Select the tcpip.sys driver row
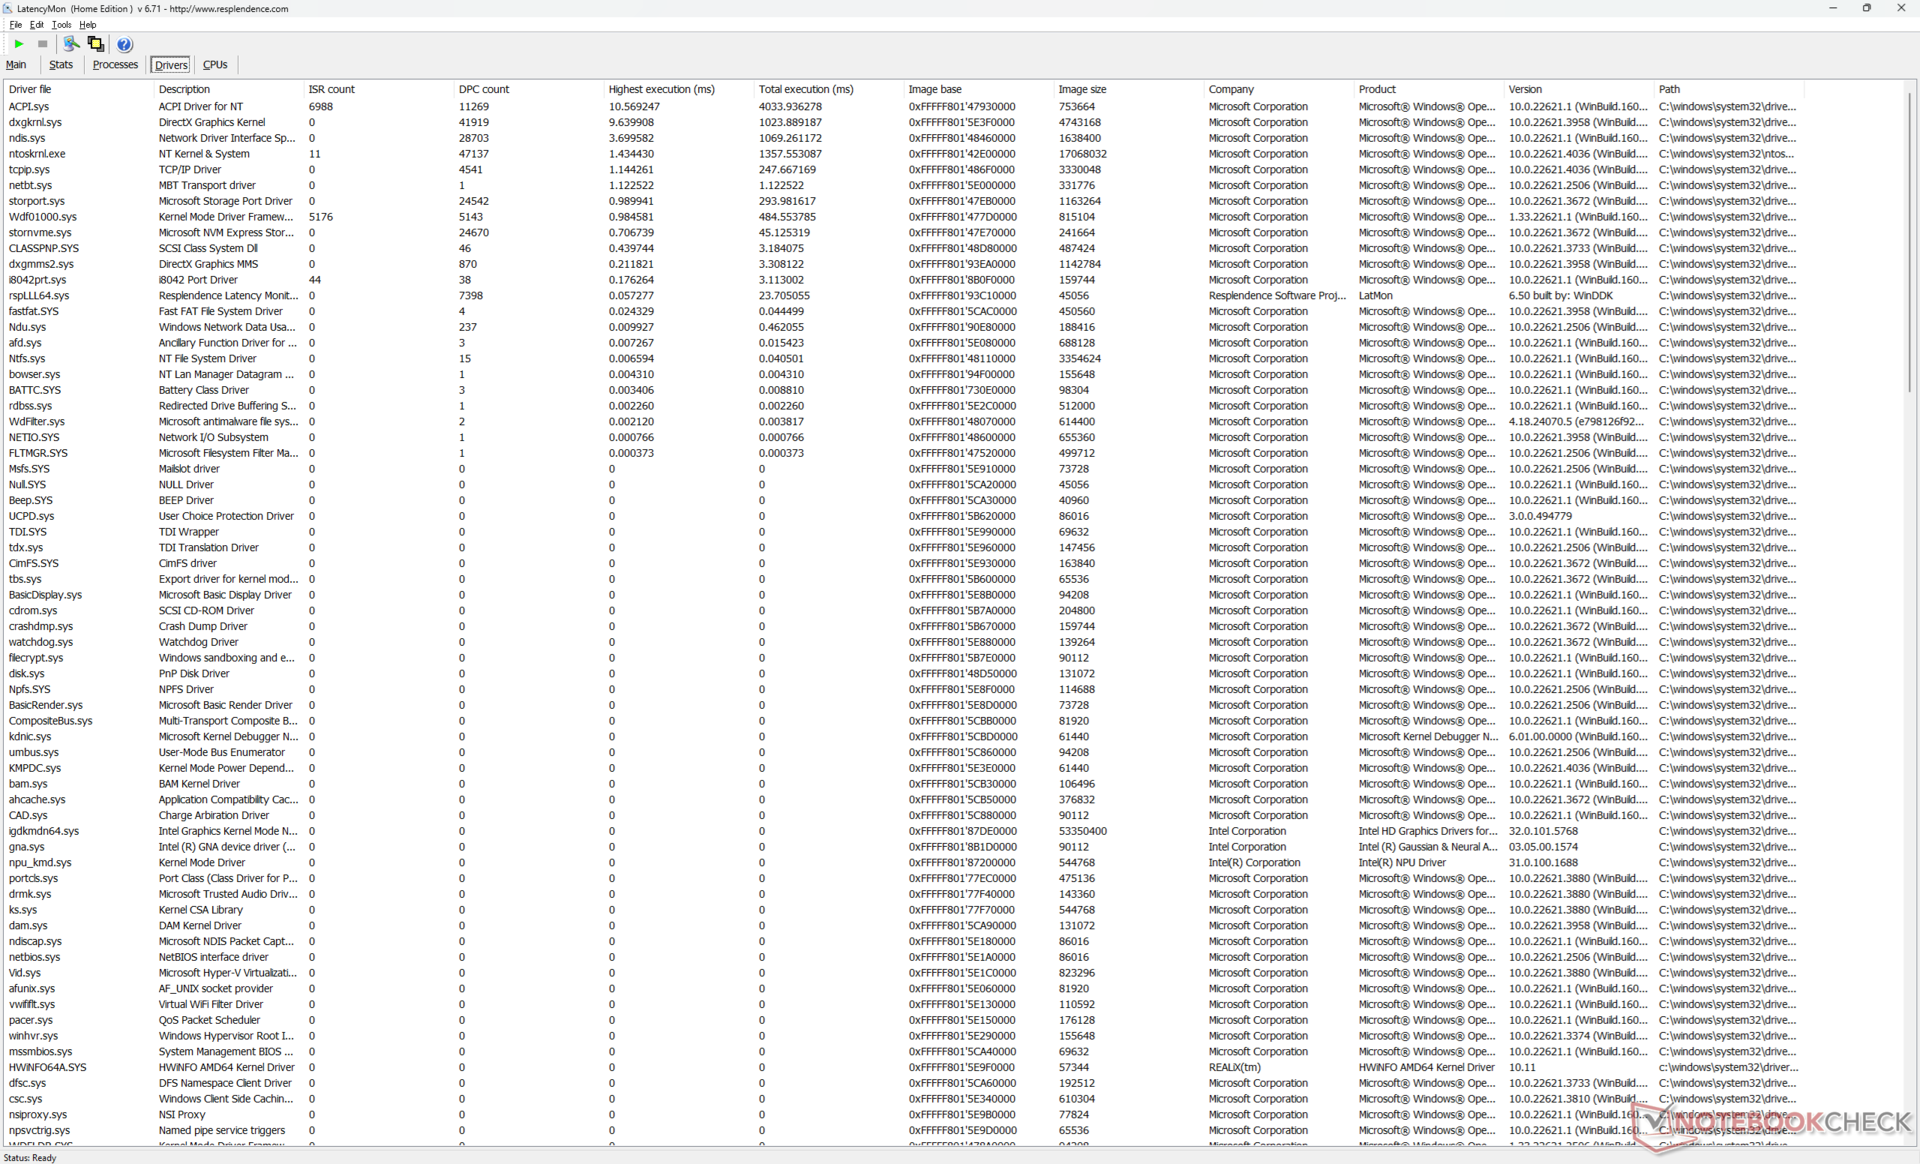 click(903, 170)
